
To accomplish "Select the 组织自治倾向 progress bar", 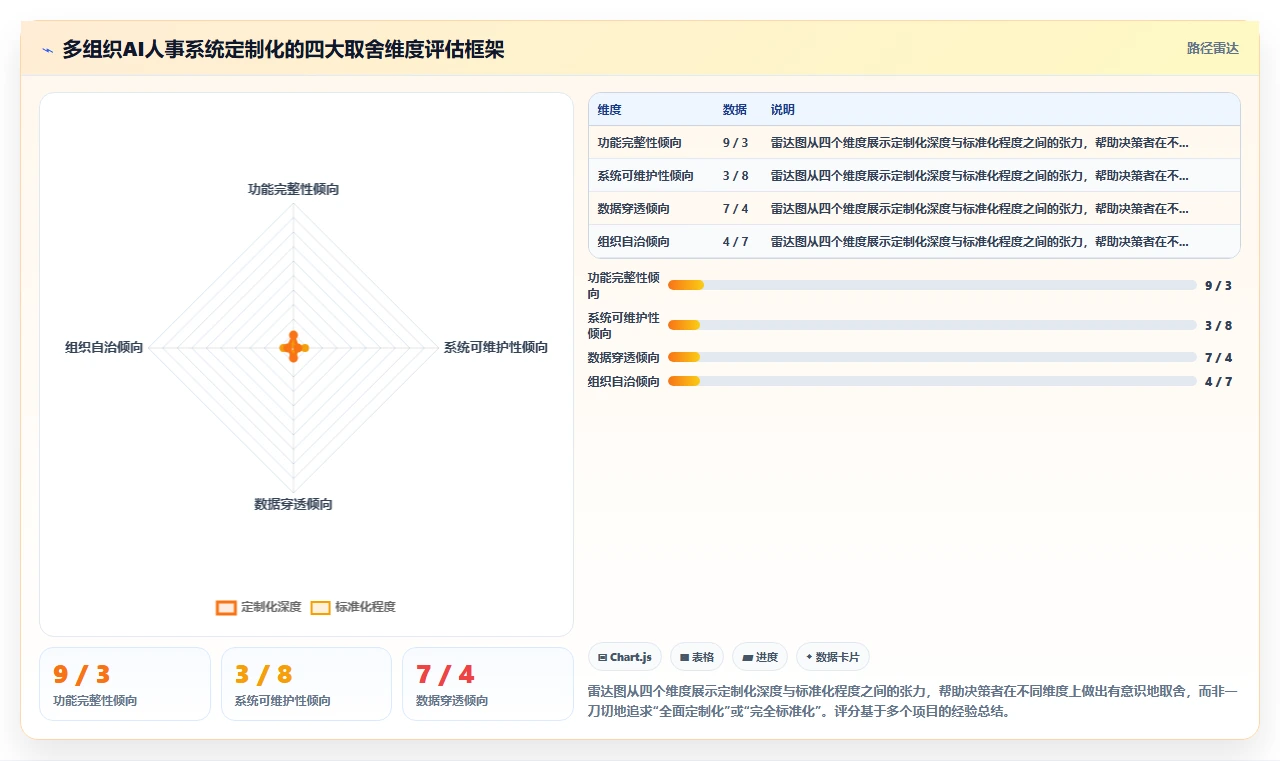I will [932, 381].
